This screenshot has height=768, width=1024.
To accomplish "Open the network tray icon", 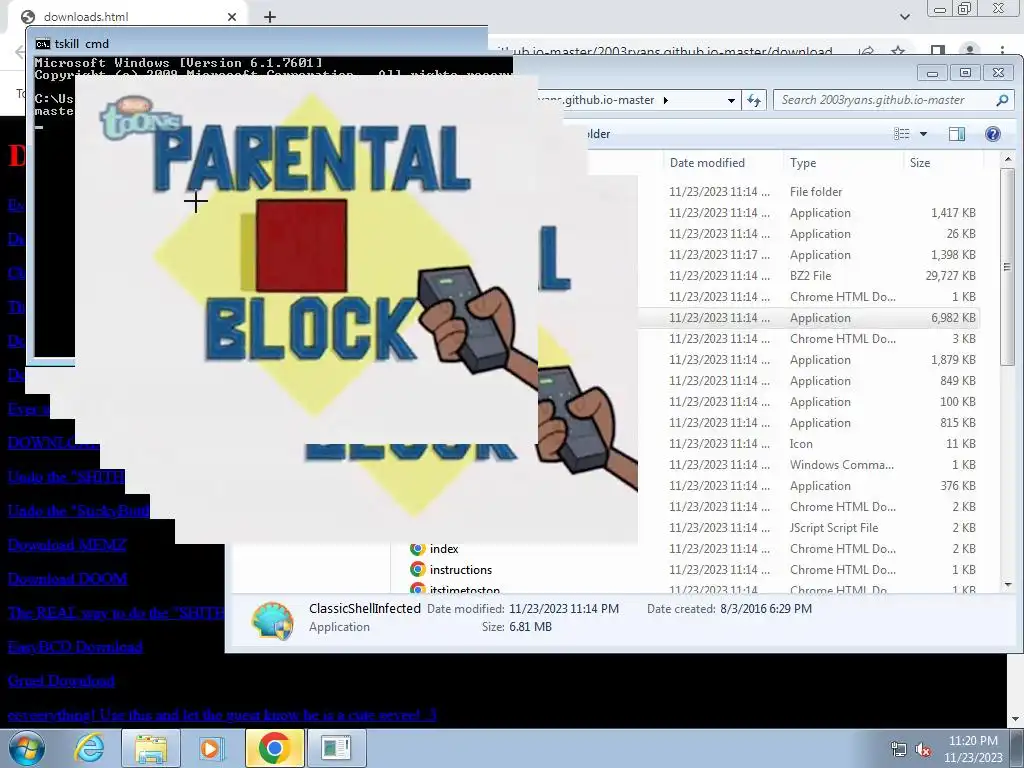I will click(899, 750).
